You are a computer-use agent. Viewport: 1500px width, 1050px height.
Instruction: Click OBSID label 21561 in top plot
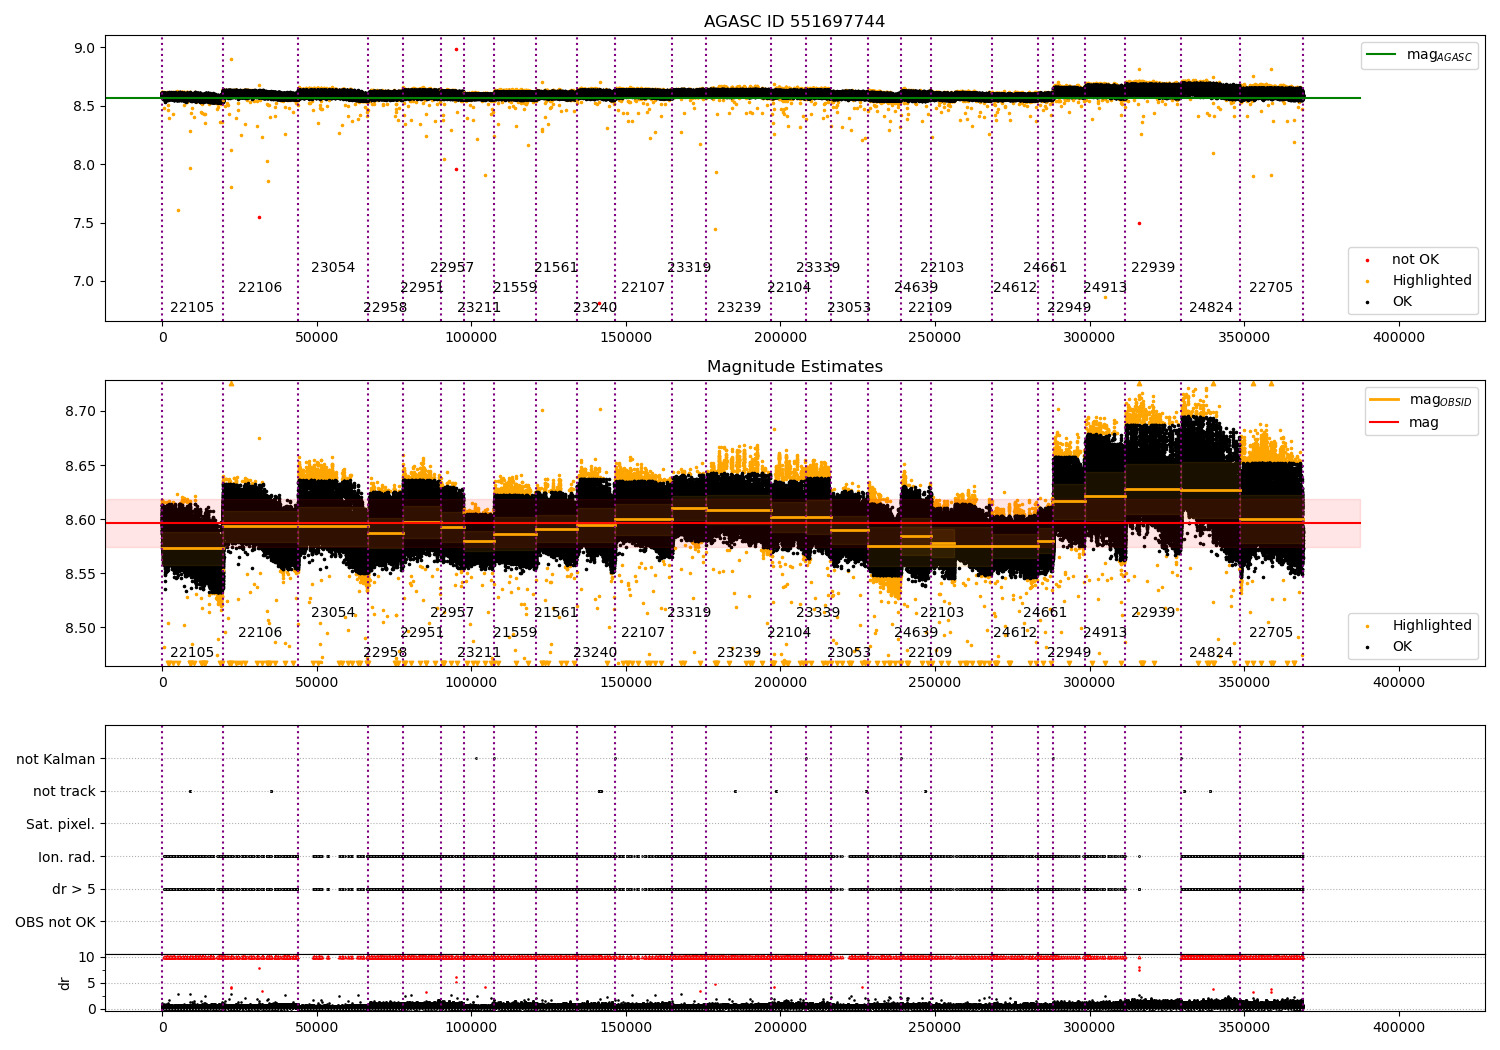tap(556, 268)
